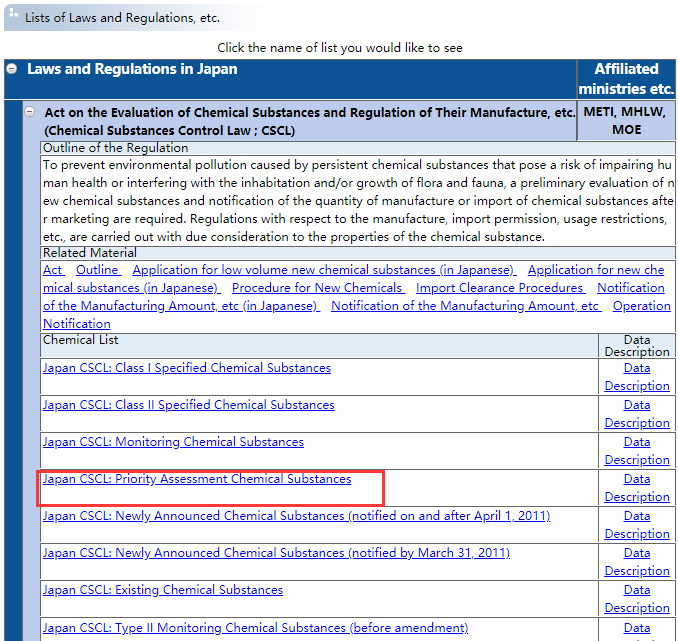Open the Act related material link

click(x=53, y=270)
